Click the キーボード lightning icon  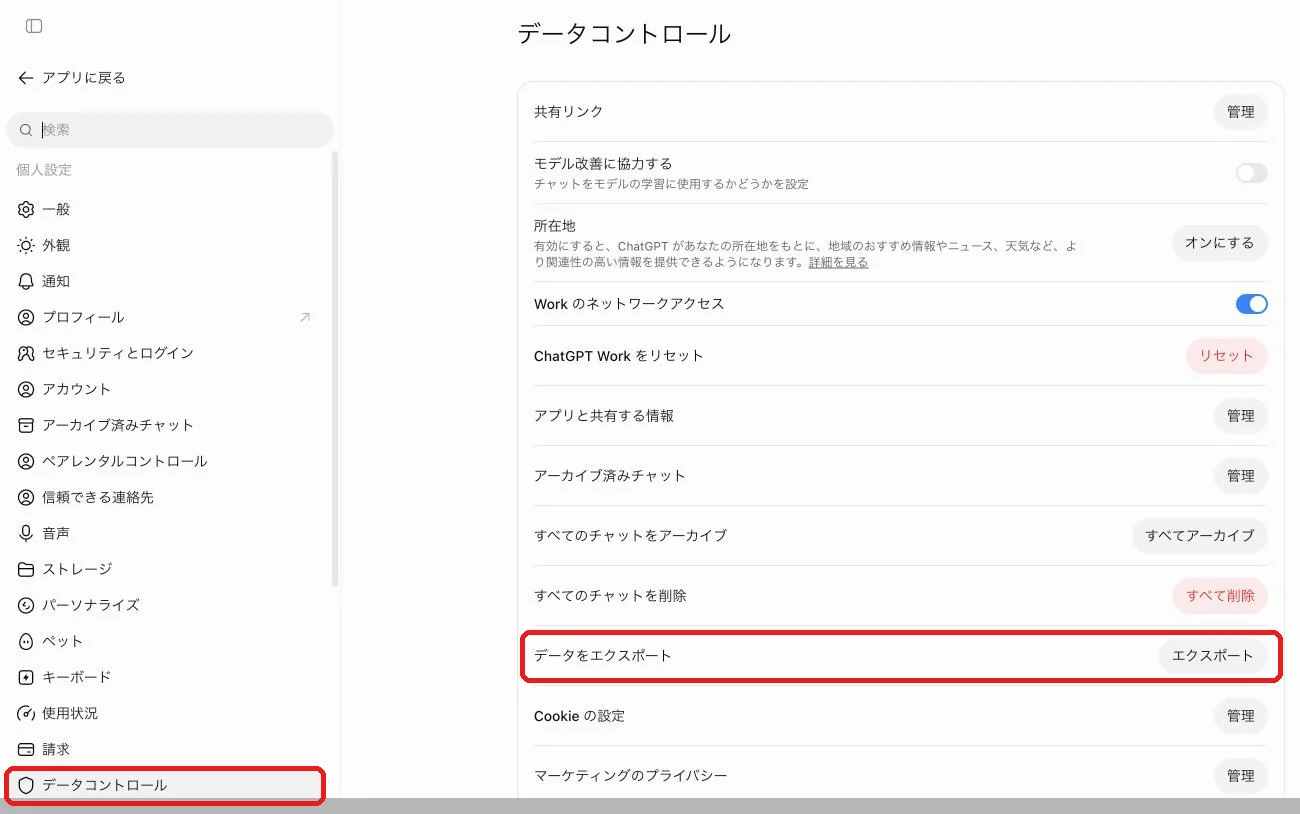(26, 678)
